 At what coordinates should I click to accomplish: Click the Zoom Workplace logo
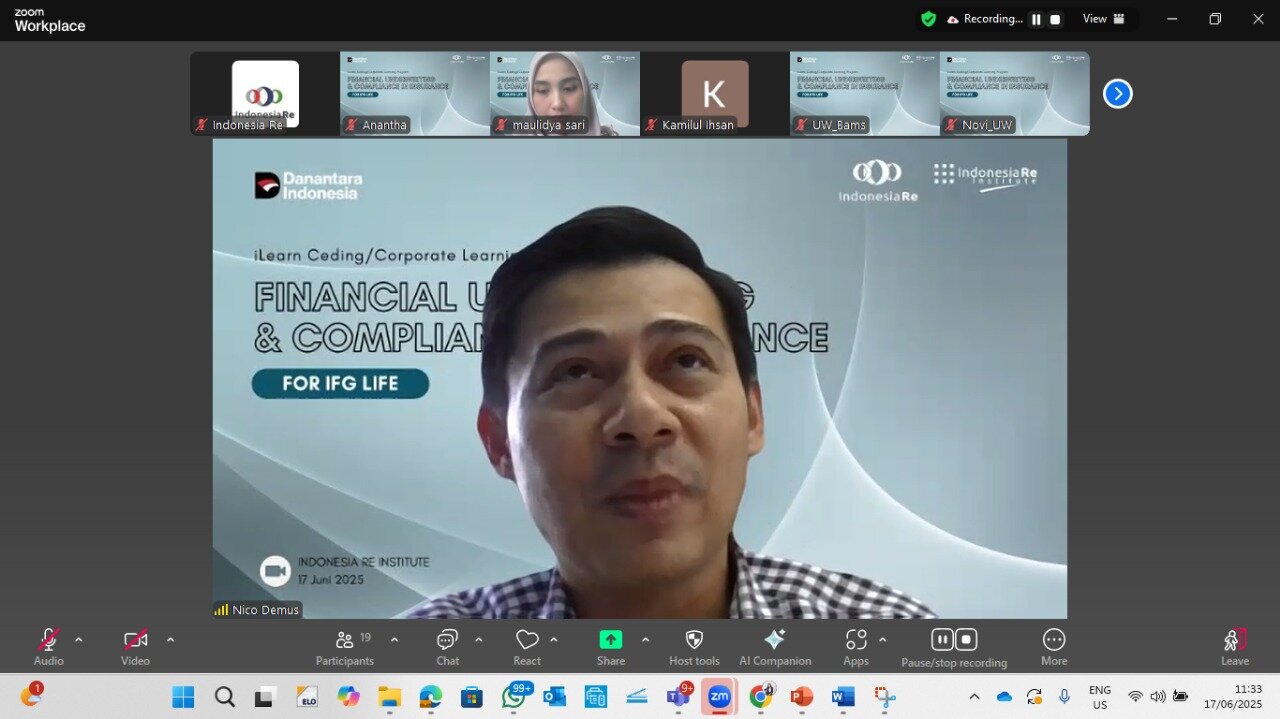pos(50,20)
